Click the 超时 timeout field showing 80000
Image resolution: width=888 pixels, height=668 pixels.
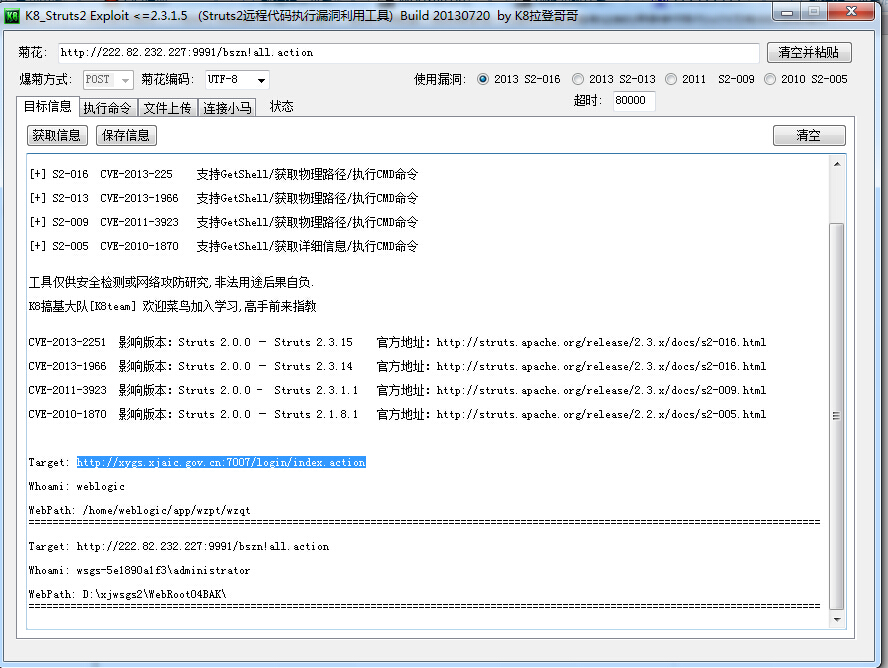[634, 101]
